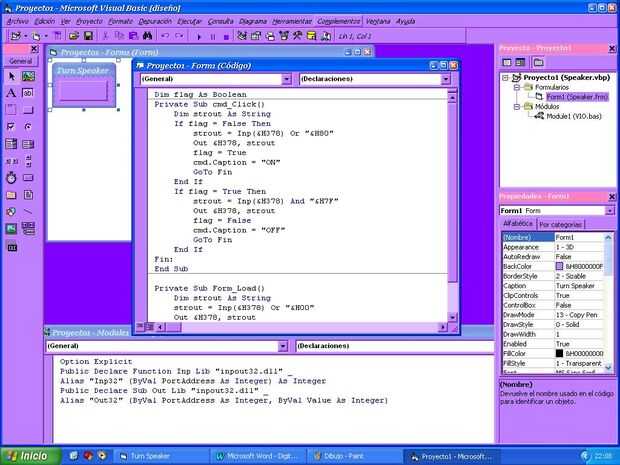The image size is (620, 465).
Task: Switch code window to Procedure View
Action: [x=140, y=327]
